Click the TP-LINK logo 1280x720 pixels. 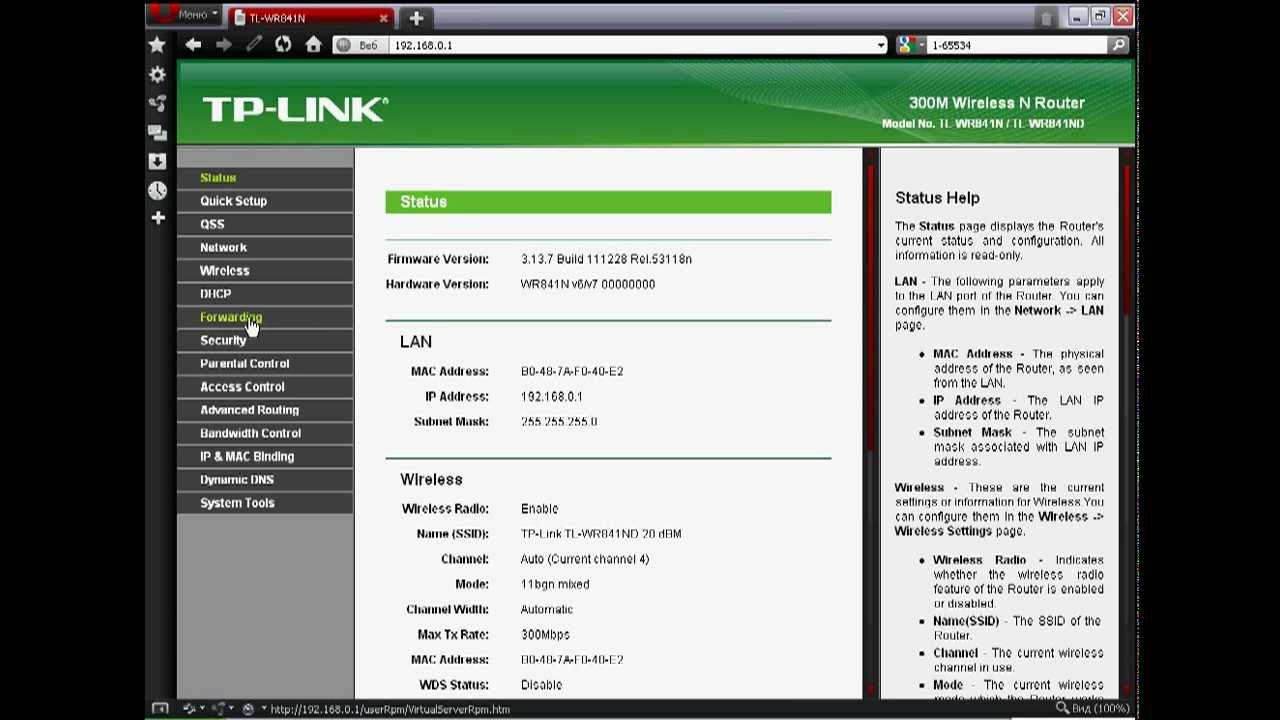point(295,109)
